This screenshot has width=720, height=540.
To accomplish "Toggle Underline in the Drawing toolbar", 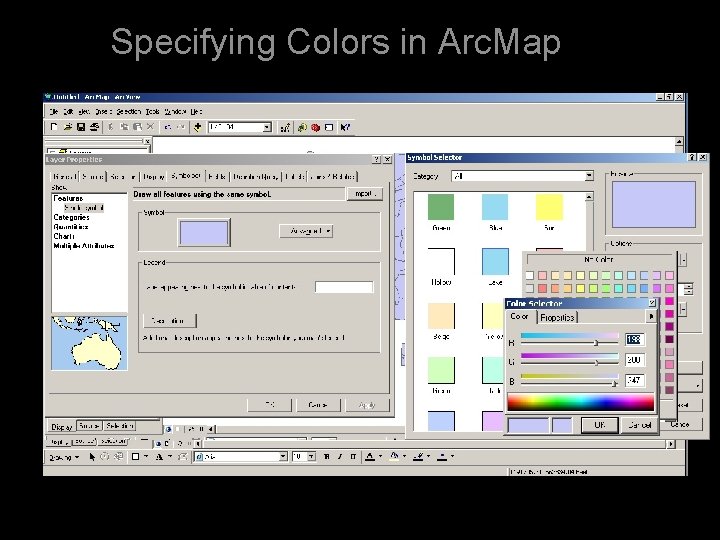I will 353,456.
